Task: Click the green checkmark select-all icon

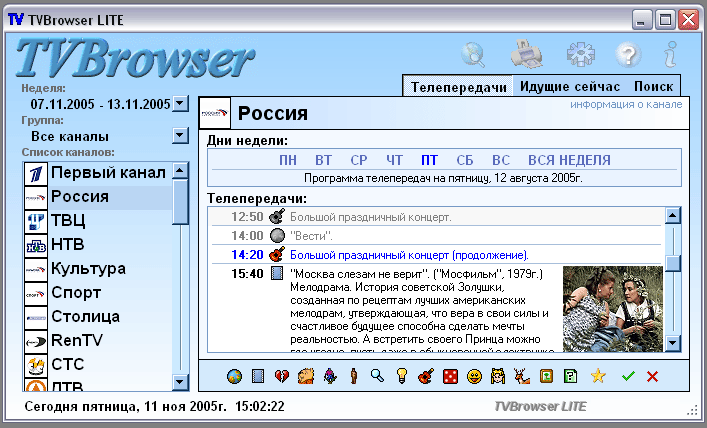Action: point(628,376)
